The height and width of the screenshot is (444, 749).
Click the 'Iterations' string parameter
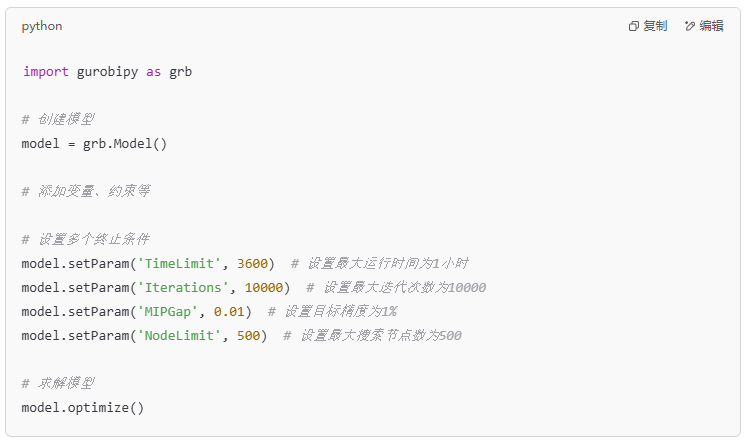pos(183,287)
